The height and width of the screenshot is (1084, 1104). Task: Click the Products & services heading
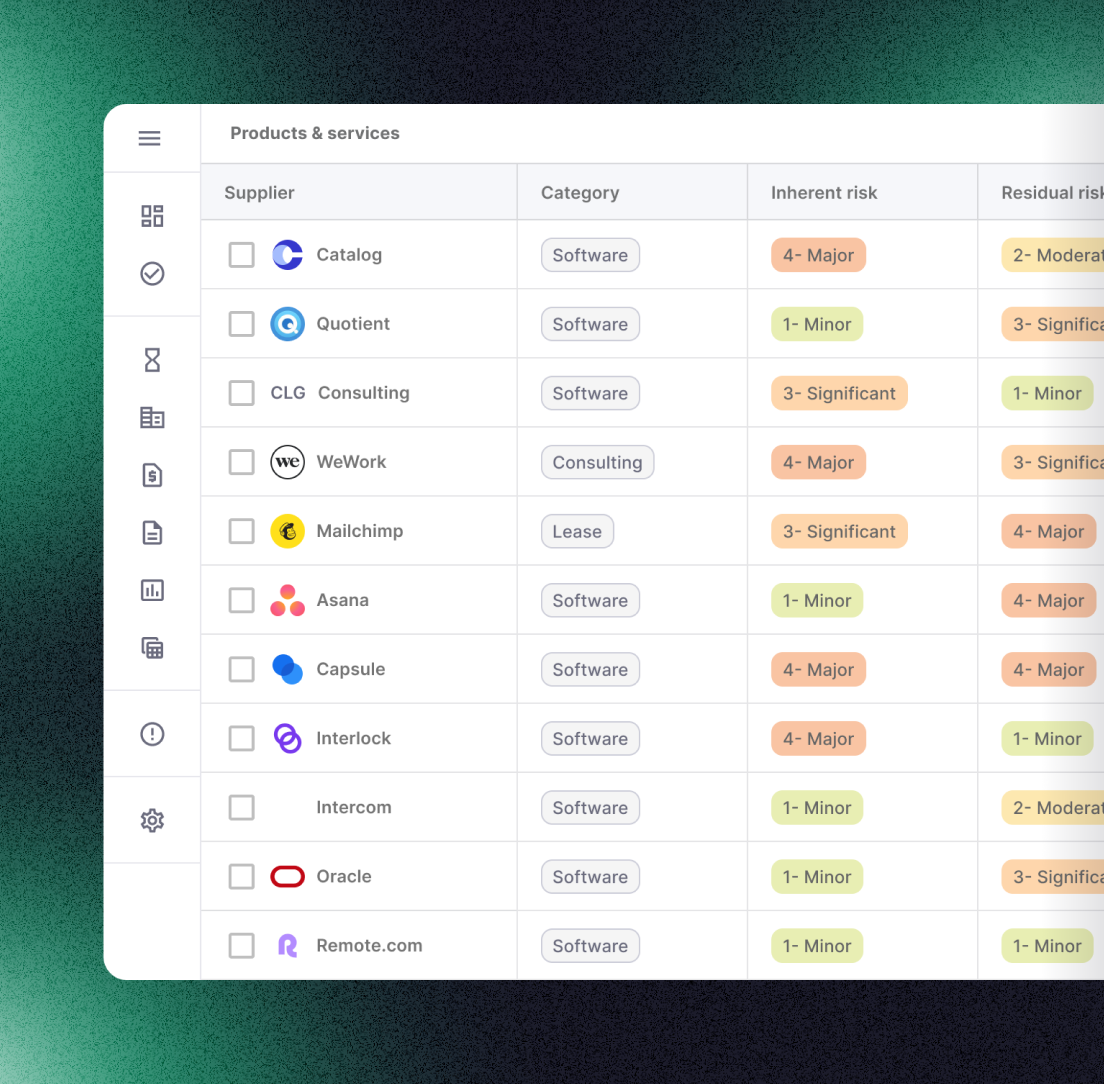[x=315, y=133]
